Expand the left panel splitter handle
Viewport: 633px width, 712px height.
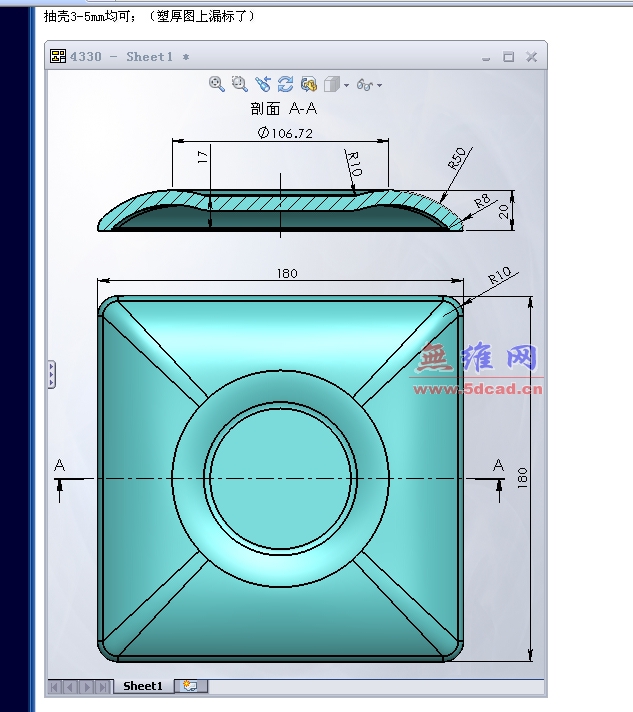(x=52, y=375)
